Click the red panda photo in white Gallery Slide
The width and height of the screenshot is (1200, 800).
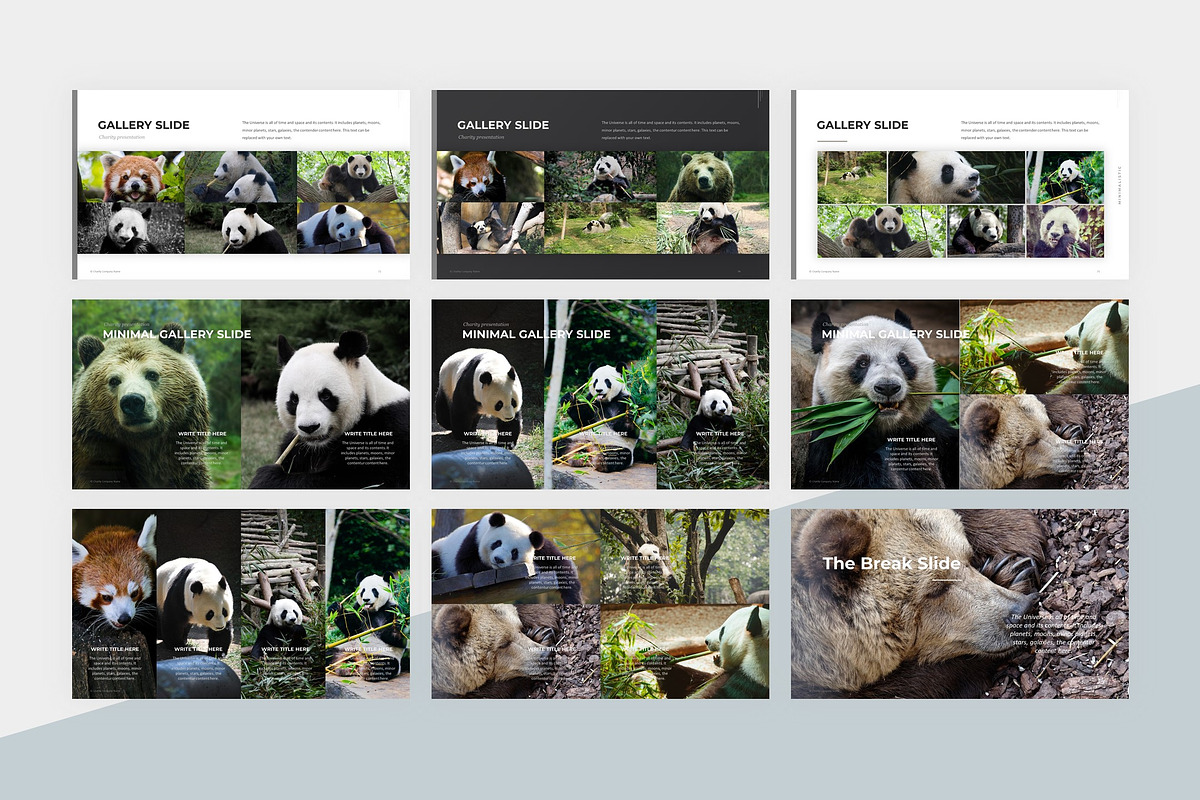[x=131, y=177]
